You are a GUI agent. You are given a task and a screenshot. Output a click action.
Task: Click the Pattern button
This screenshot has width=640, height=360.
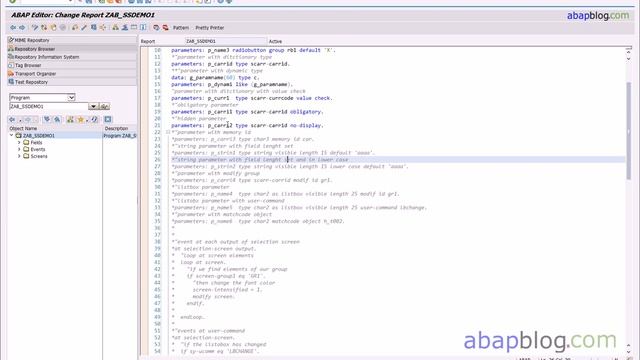pos(181,28)
